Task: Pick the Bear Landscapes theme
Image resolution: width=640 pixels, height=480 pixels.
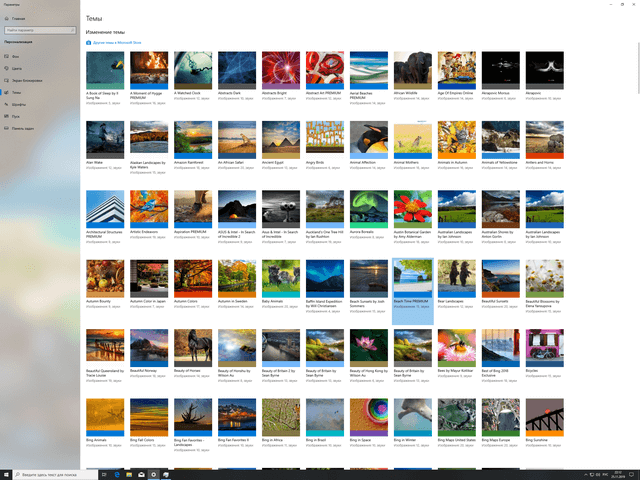Action: tap(457, 278)
